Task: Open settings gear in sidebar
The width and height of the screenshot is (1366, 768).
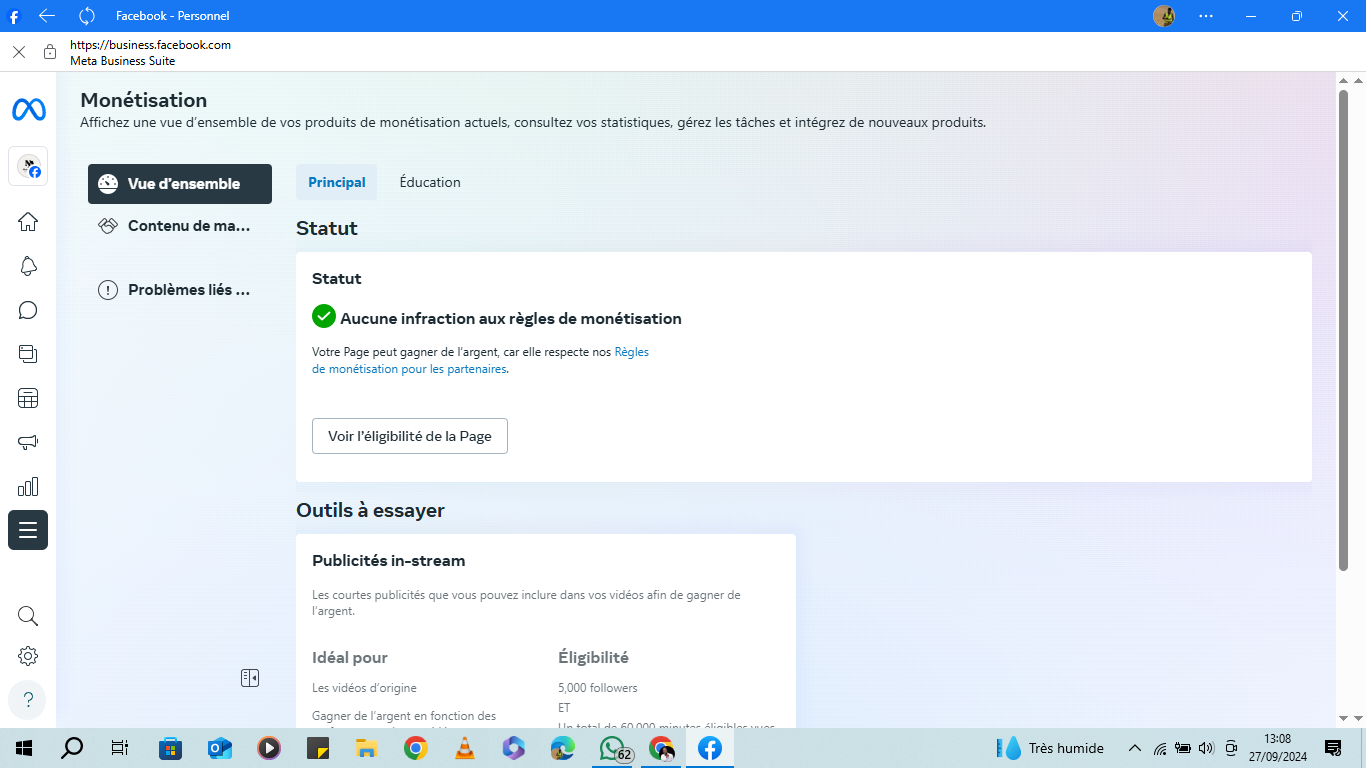Action: click(28, 656)
